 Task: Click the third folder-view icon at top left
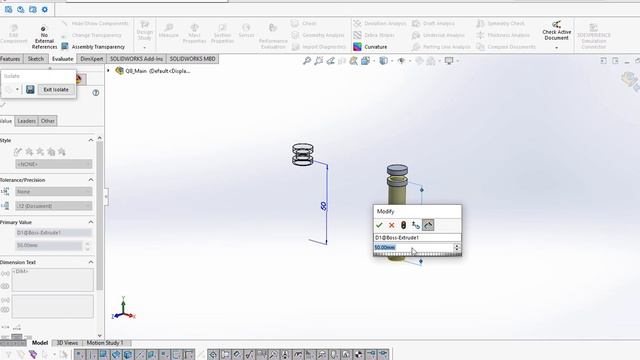[33, 9]
